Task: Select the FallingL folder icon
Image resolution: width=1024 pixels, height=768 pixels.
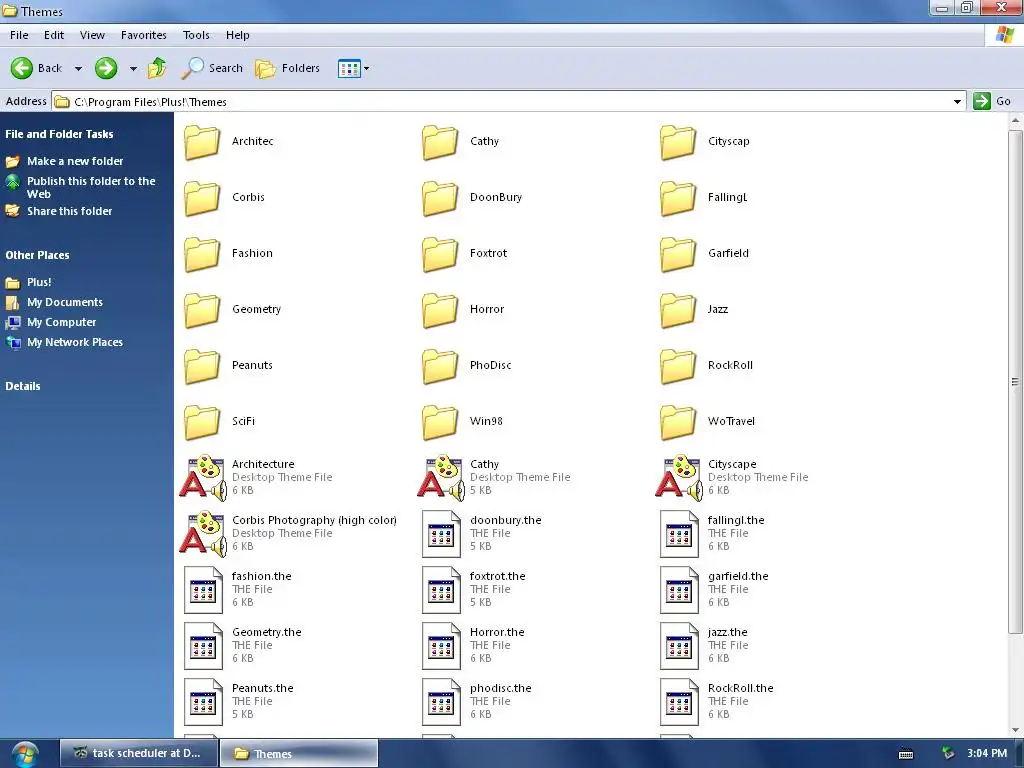Action: click(678, 198)
